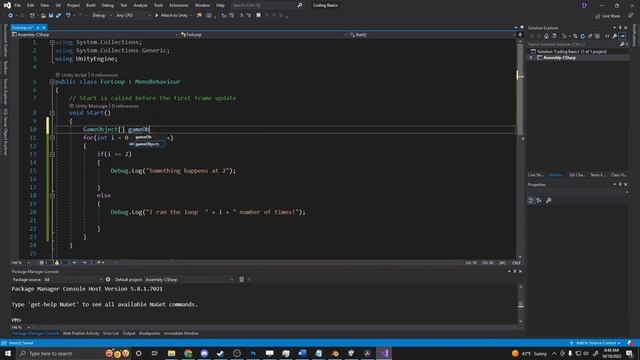Expand the Assembly-CSharp project node
640x360 pixels.
point(531,58)
